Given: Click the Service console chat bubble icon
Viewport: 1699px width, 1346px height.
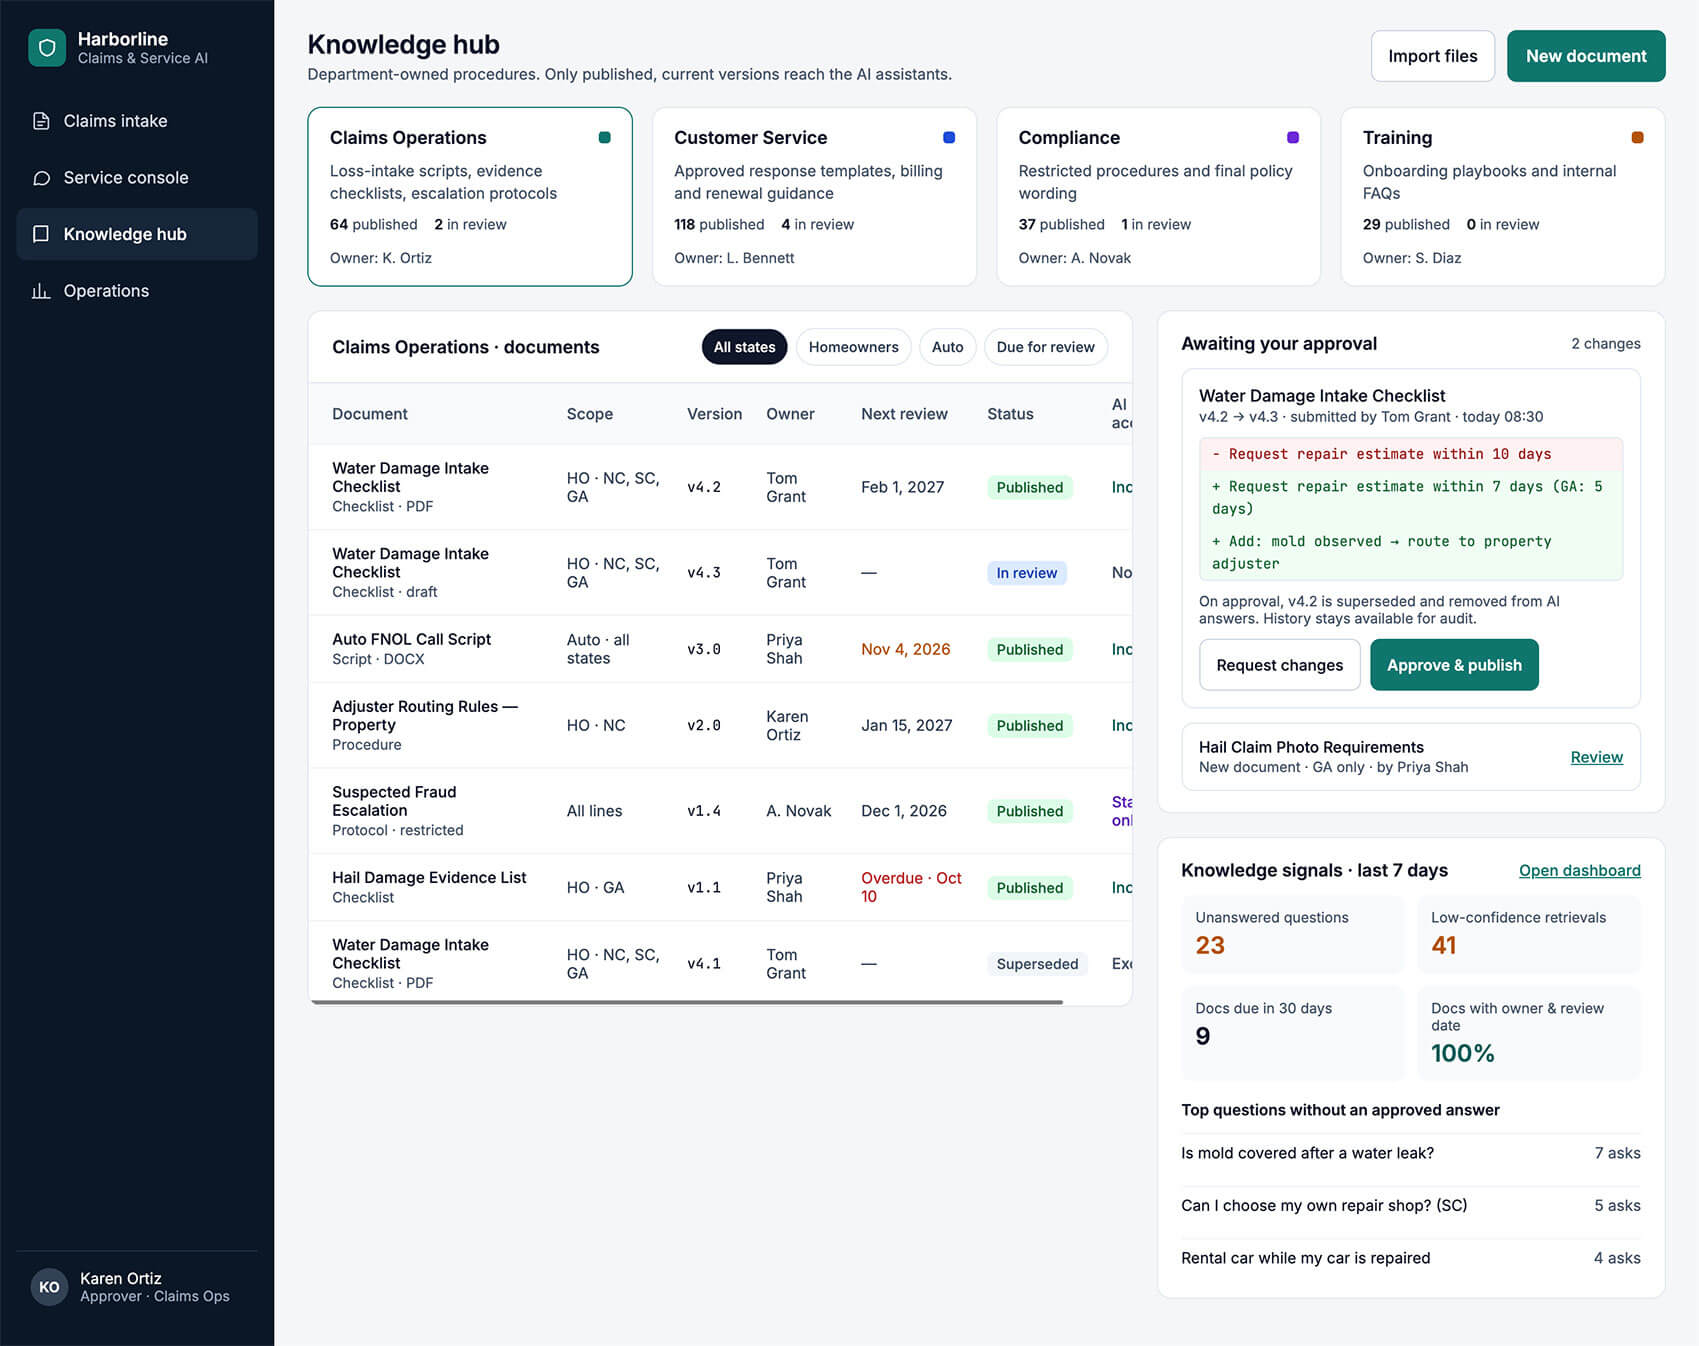Looking at the screenshot, I should pos(41,178).
